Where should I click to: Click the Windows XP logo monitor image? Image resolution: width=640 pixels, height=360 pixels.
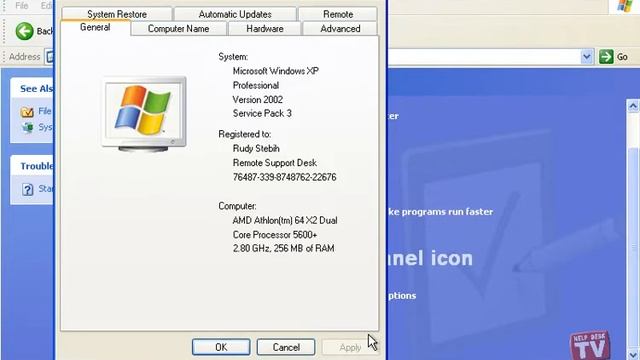click(x=144, y=114)
